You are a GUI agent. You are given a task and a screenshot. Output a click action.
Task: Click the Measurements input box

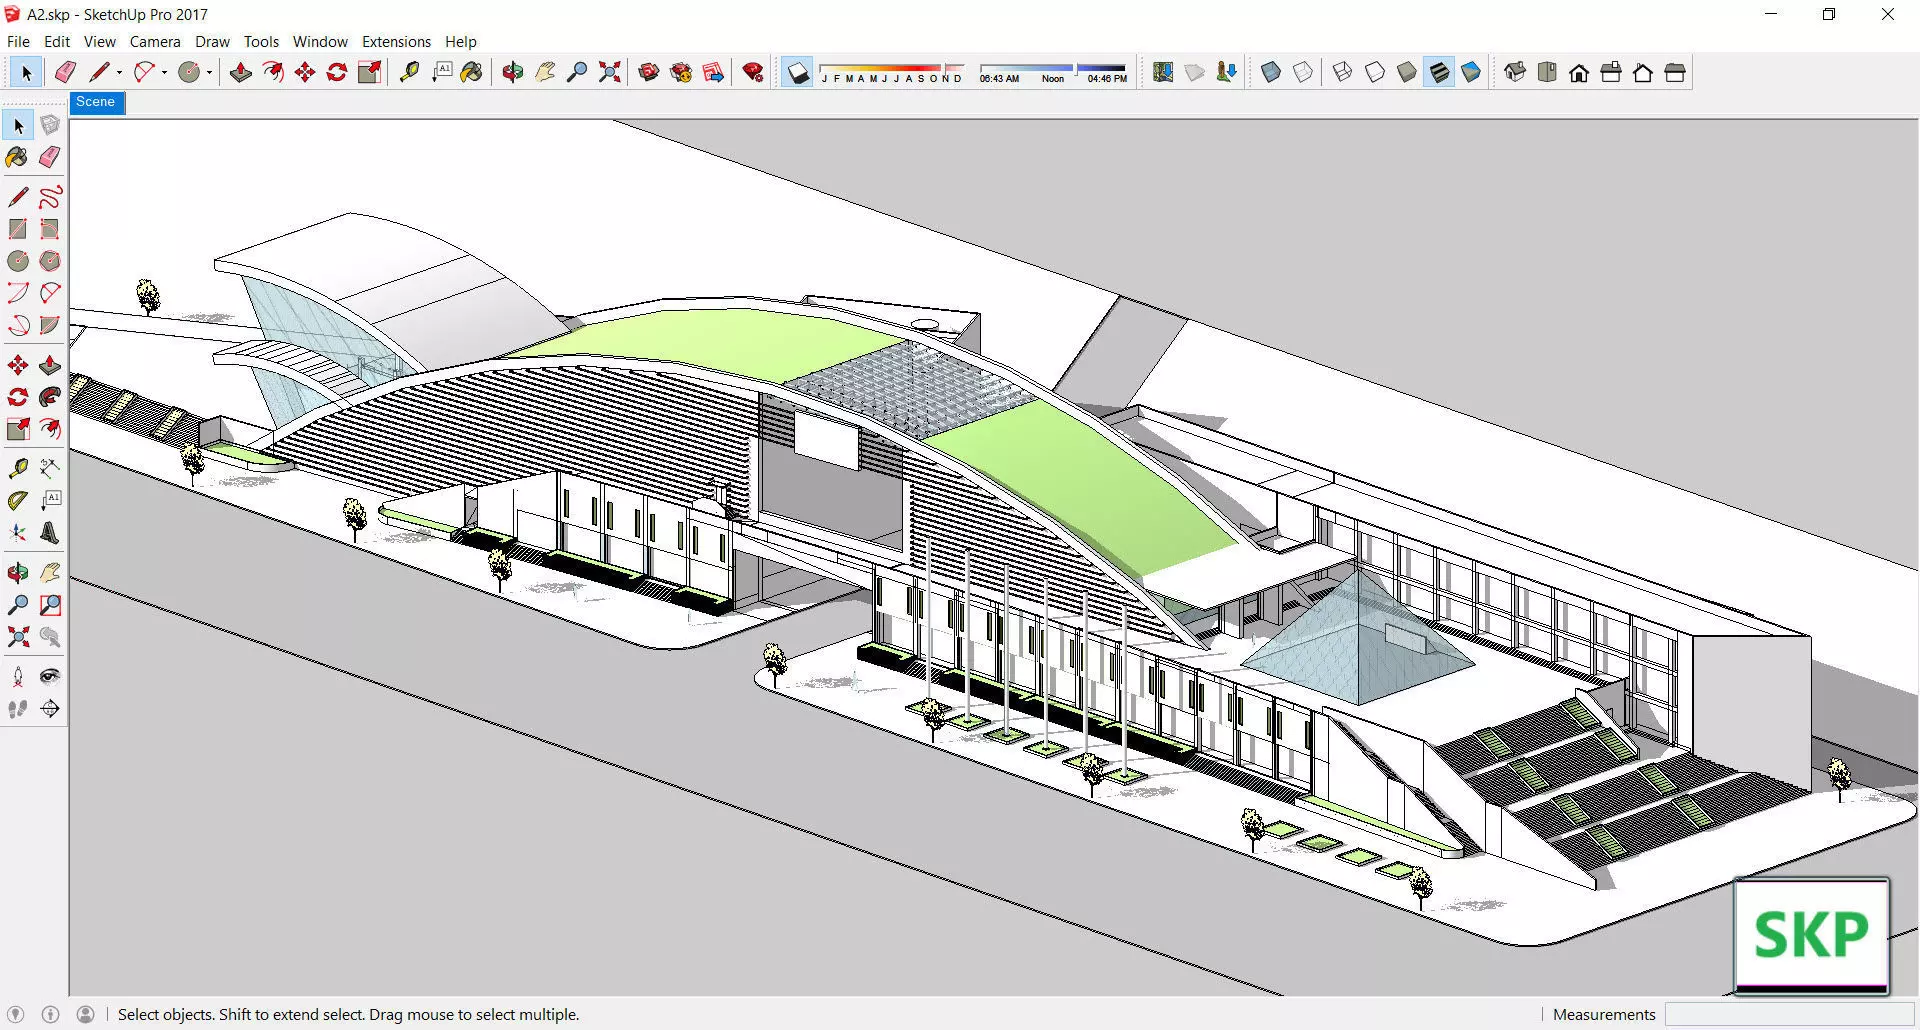tap(1790, 1014)
